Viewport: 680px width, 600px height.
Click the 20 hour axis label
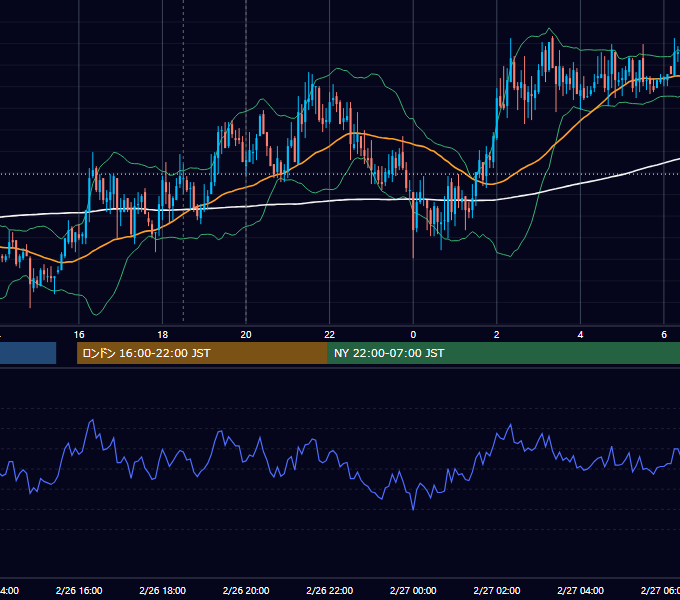tap(246, 335)
